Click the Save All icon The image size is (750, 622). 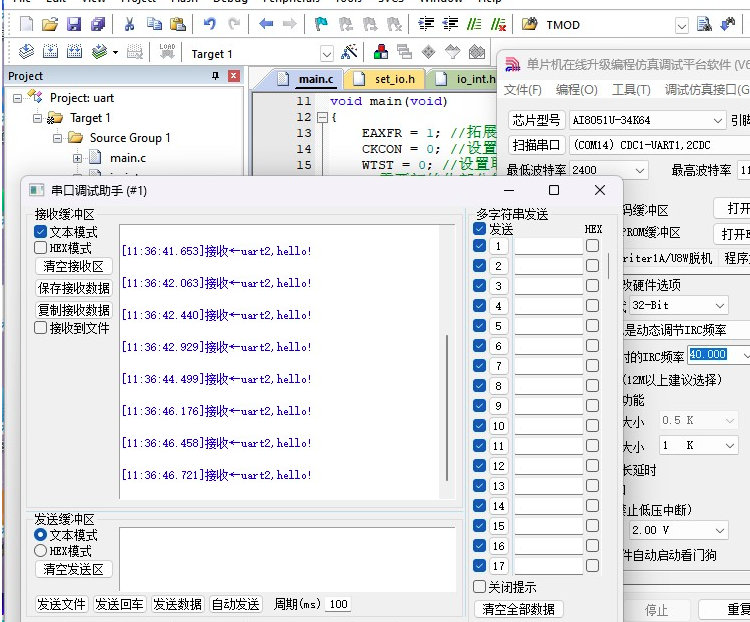(98, 24)
